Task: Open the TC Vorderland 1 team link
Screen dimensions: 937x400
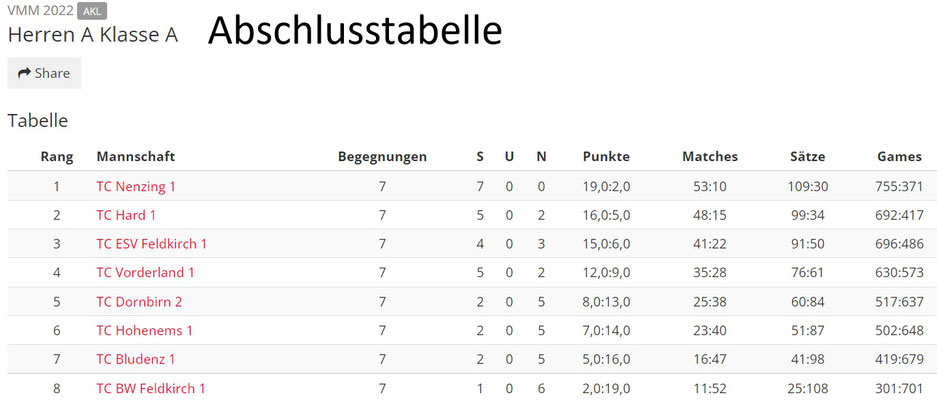Action: pyautogui.click(x=145, y=273)
